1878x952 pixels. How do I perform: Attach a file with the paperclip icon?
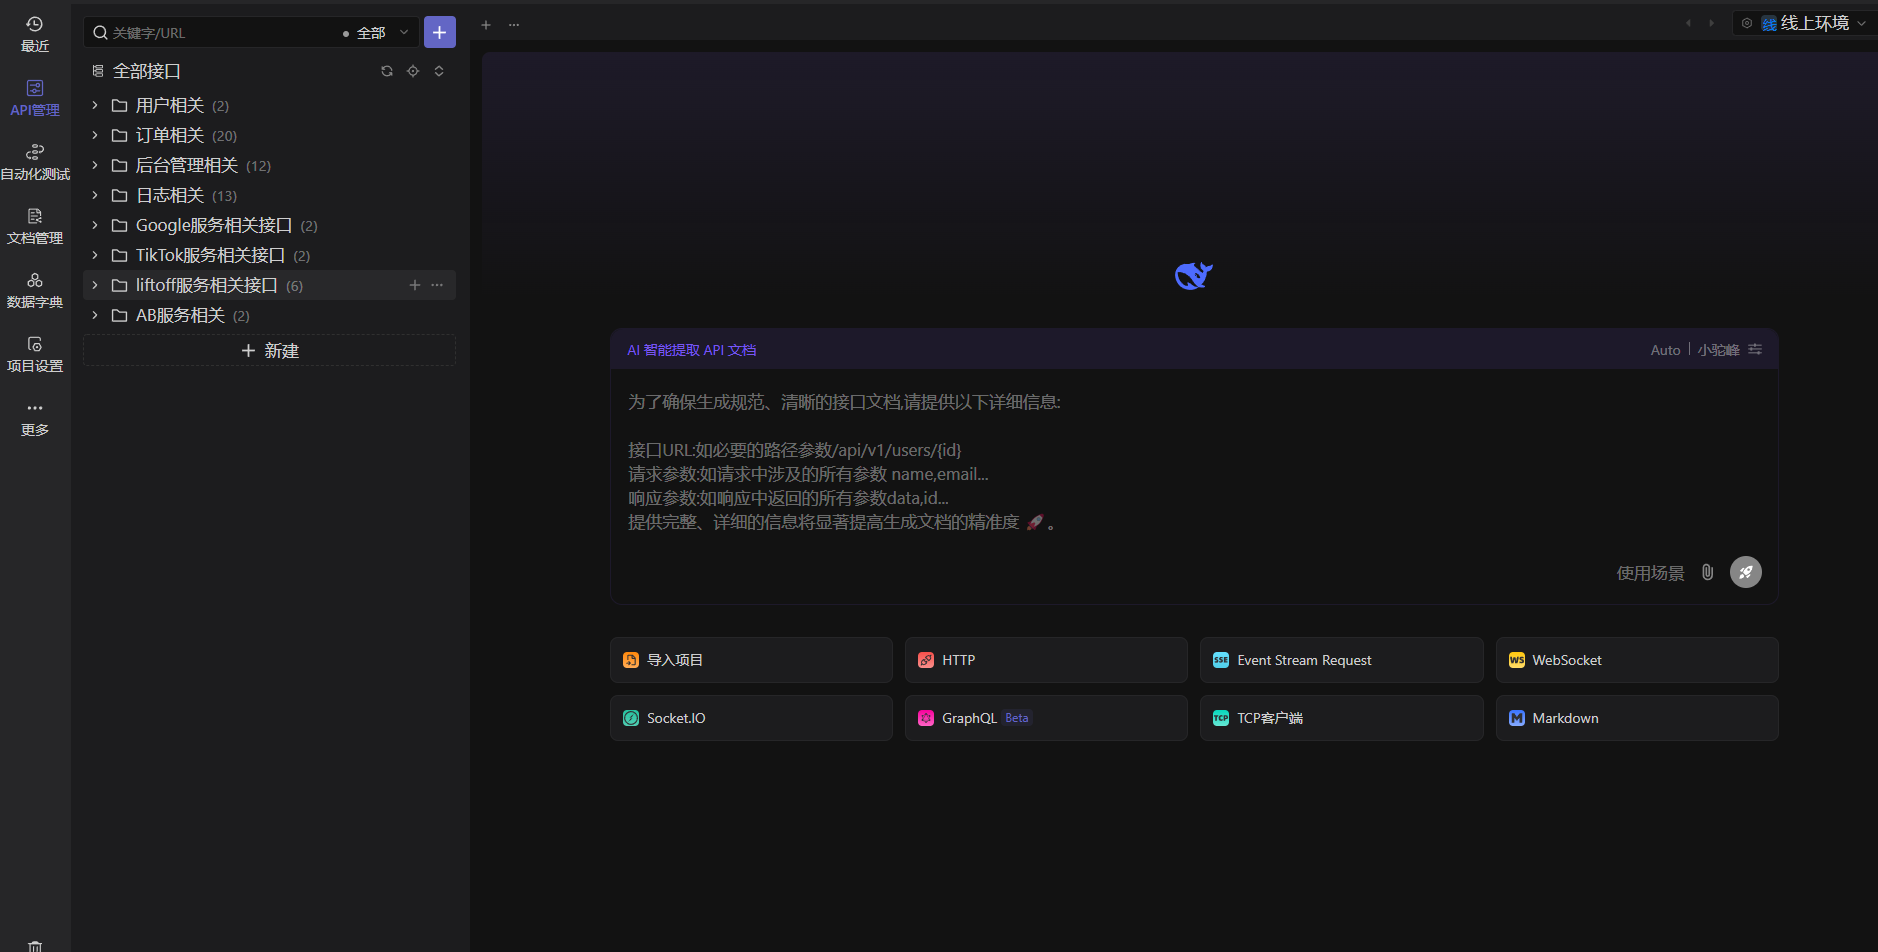point(1707,572)
